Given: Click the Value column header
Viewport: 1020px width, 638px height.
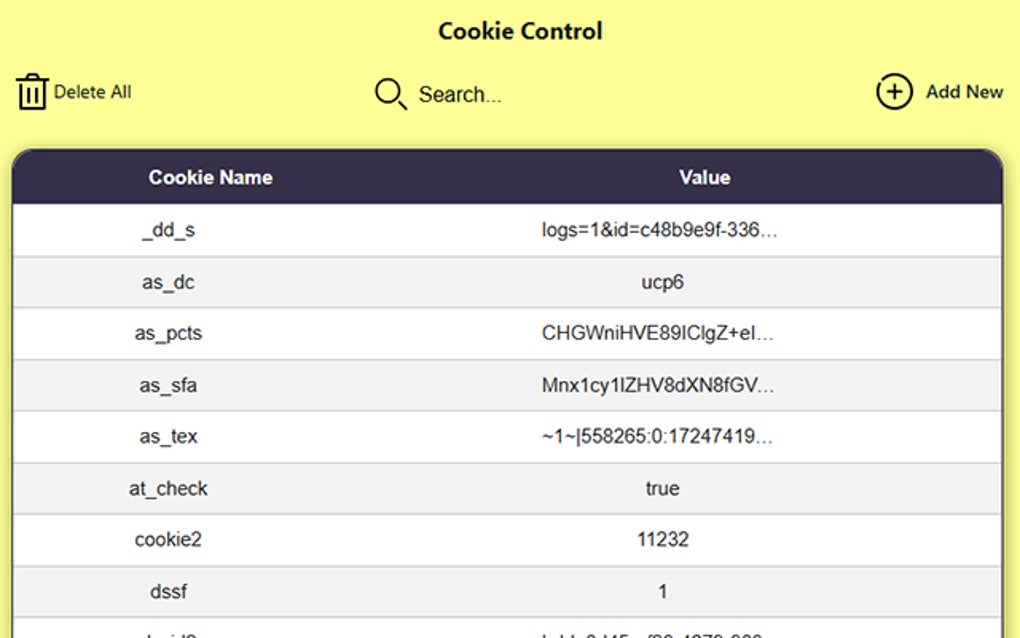Looking at the screenshot, I should click(704, 178).
